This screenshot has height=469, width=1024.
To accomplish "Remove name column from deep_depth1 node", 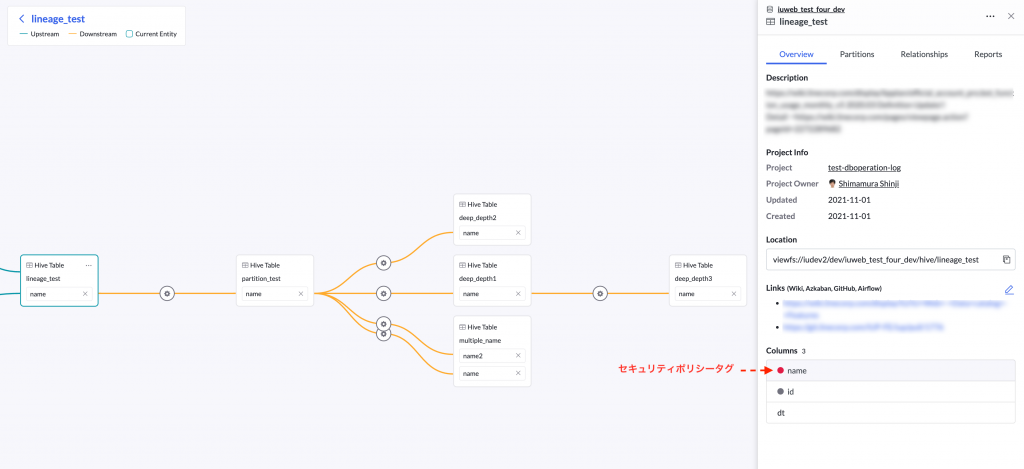I will click(518, 294).
